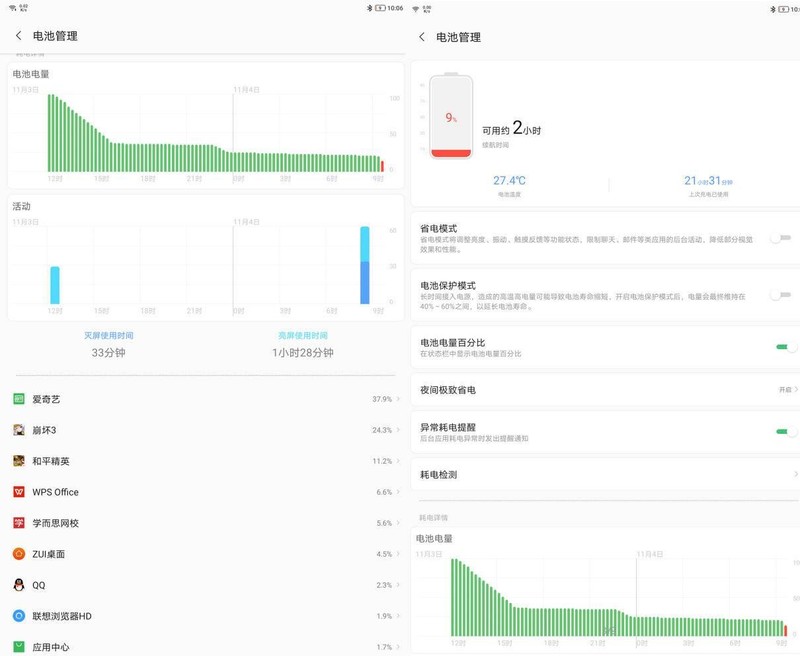This screenshot has width=800, height=656.
Task: Tap the 电池保护模式 setting title
Action: (x=448, y=286)
